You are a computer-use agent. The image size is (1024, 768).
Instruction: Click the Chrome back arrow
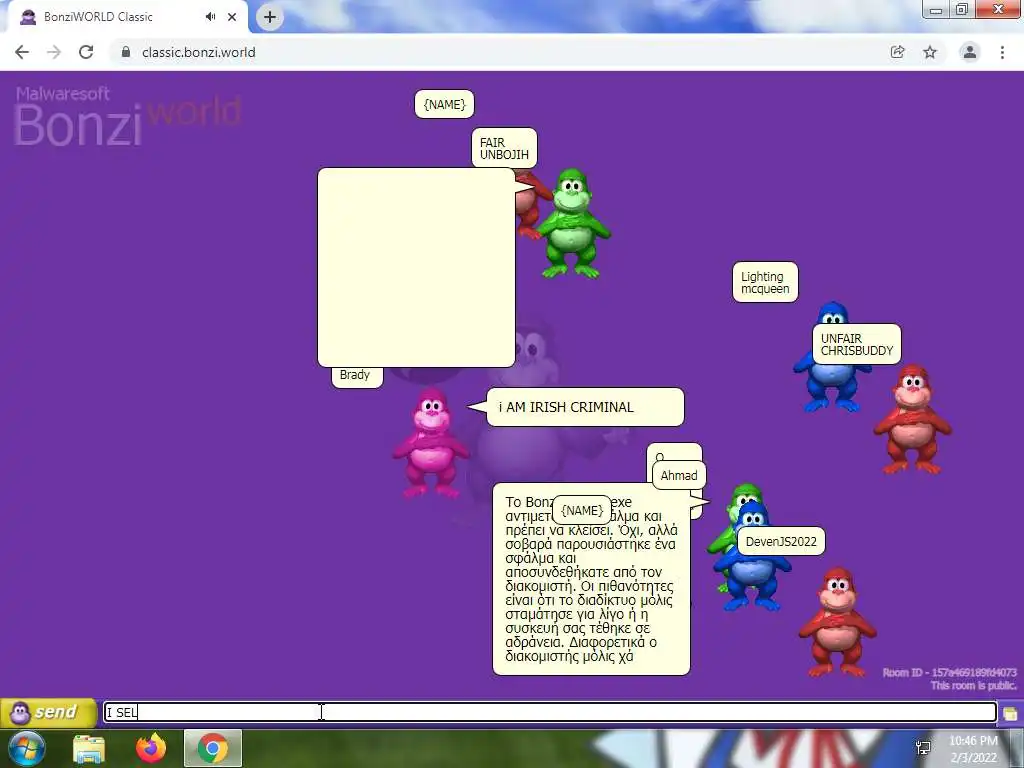point(22,52)
